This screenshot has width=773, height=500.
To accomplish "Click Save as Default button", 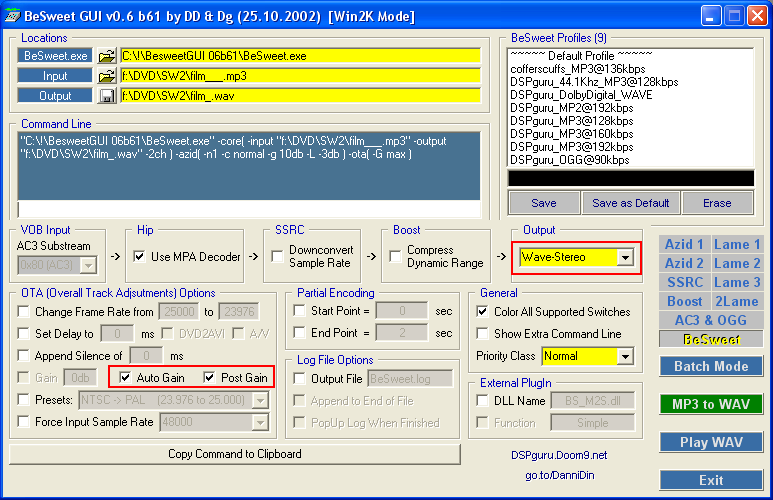I will 631,203.
